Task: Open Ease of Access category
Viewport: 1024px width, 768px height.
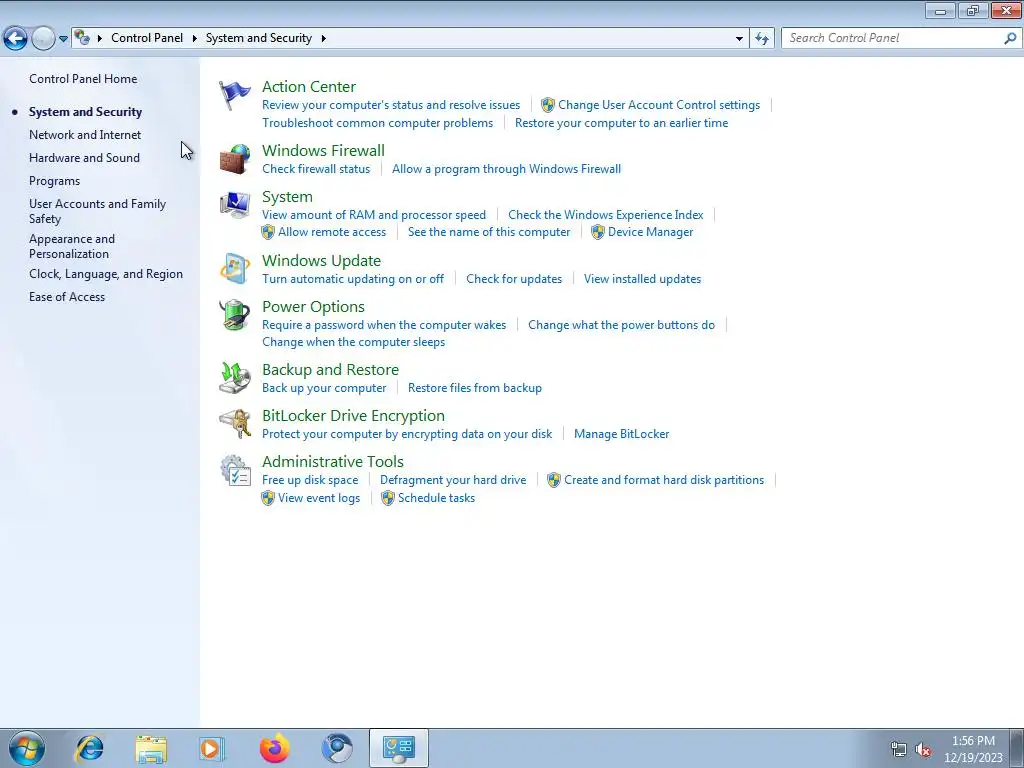Action: pos(67,296)
